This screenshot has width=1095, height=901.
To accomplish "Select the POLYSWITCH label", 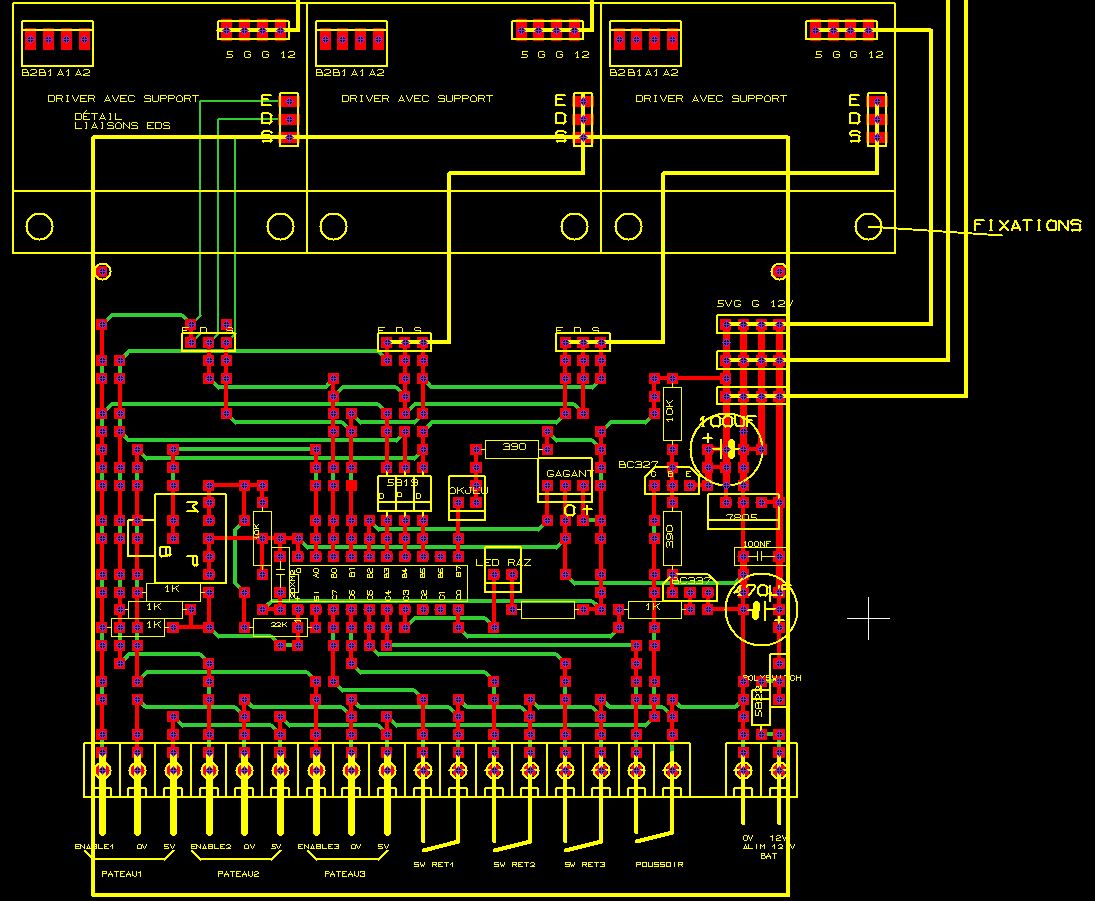I will coord(772,678).
